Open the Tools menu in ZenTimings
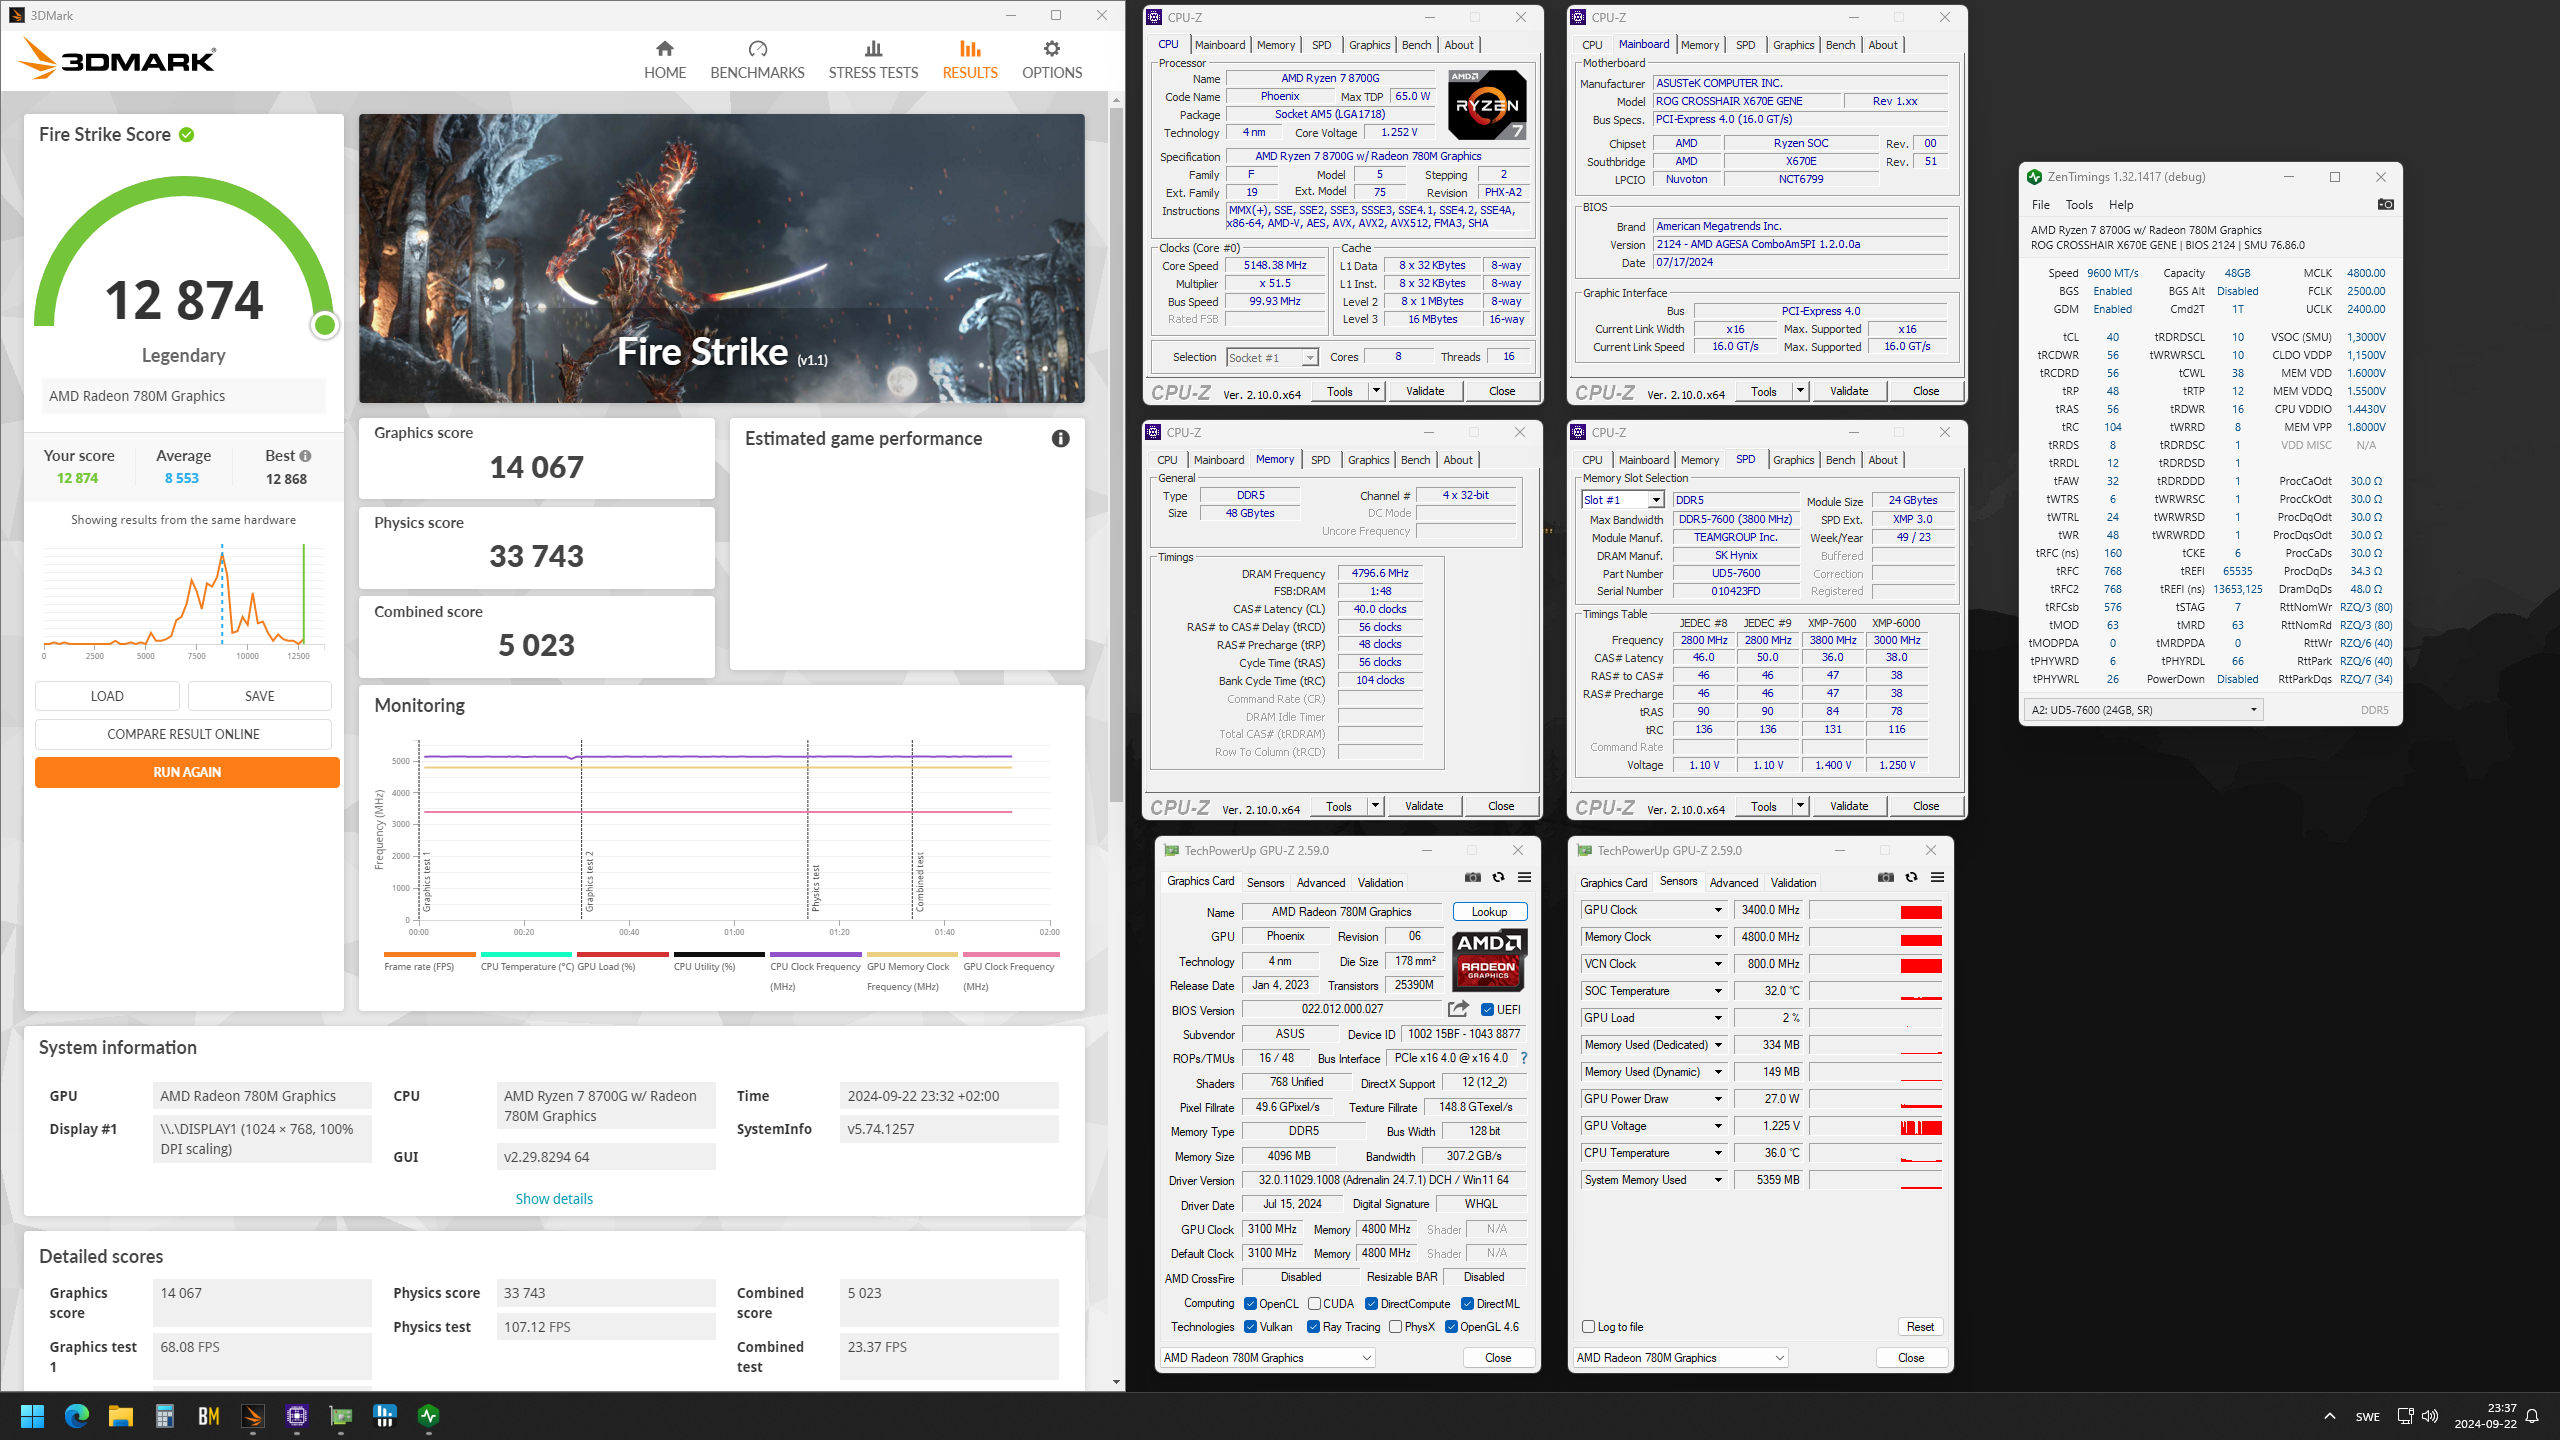2560x1440 pixels. 2079,205
